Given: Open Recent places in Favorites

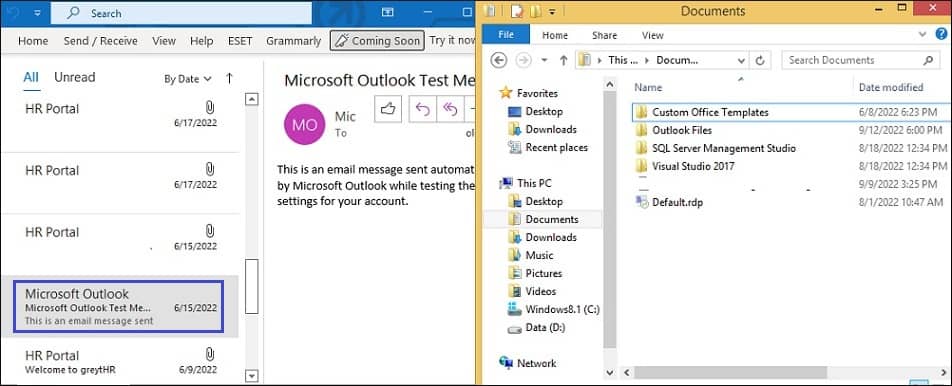Looking at the screenshot, I should click(548, 147).
